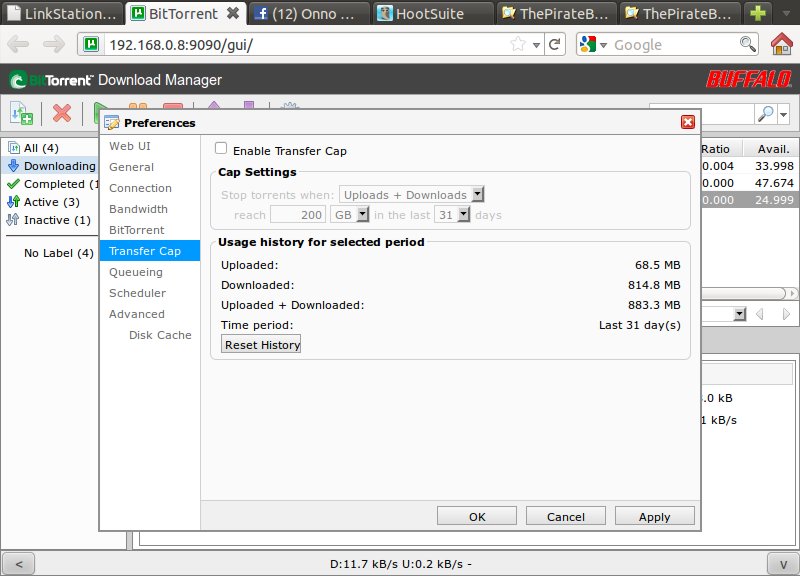Viewport: 800px width, 576px height.
Task: Click the Apply button
Action: tap(654, 516)
